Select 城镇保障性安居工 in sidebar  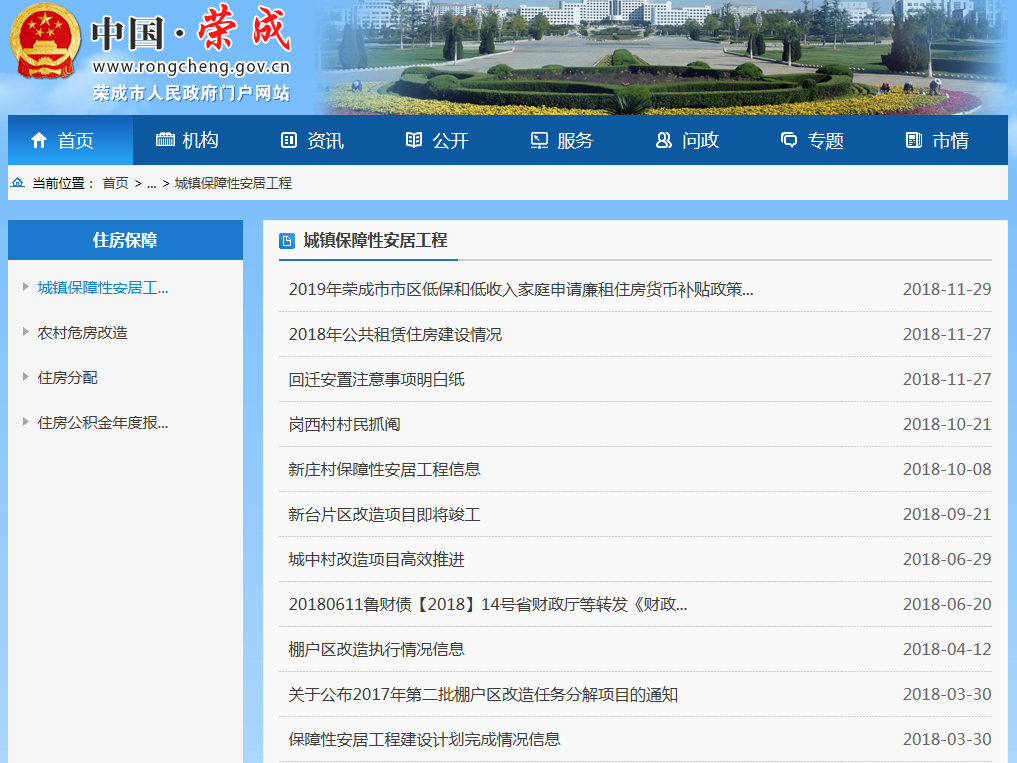pyautogui.click(x=102, y=288)
